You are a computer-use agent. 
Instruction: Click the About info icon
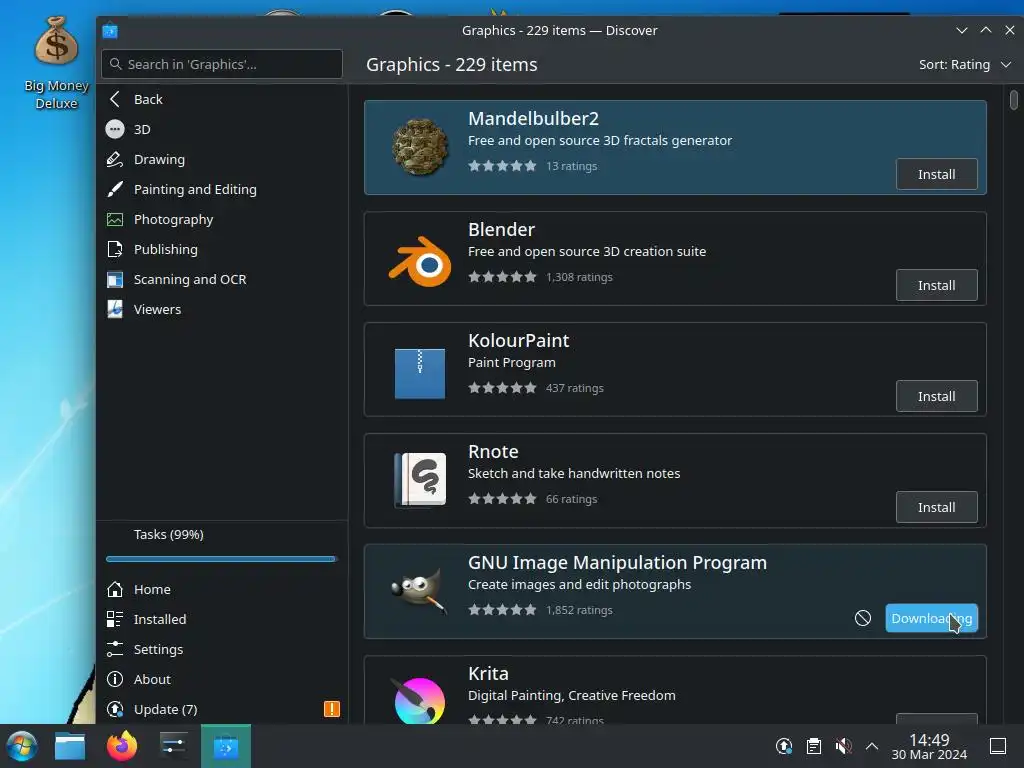tap(115, 679)
